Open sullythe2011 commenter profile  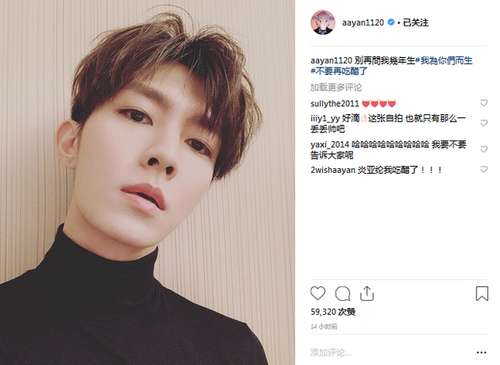click(x=335, y=104)
